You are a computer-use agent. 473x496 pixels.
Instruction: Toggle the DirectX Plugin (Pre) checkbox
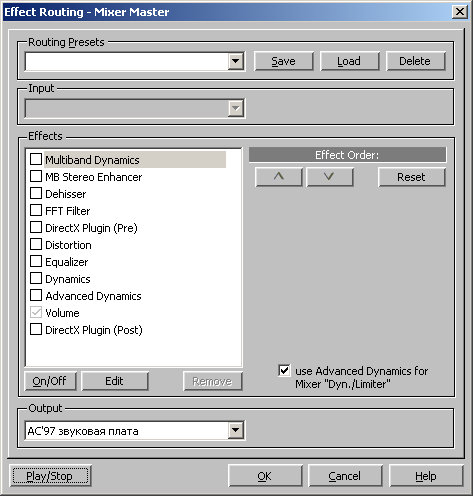coord(36,227)
